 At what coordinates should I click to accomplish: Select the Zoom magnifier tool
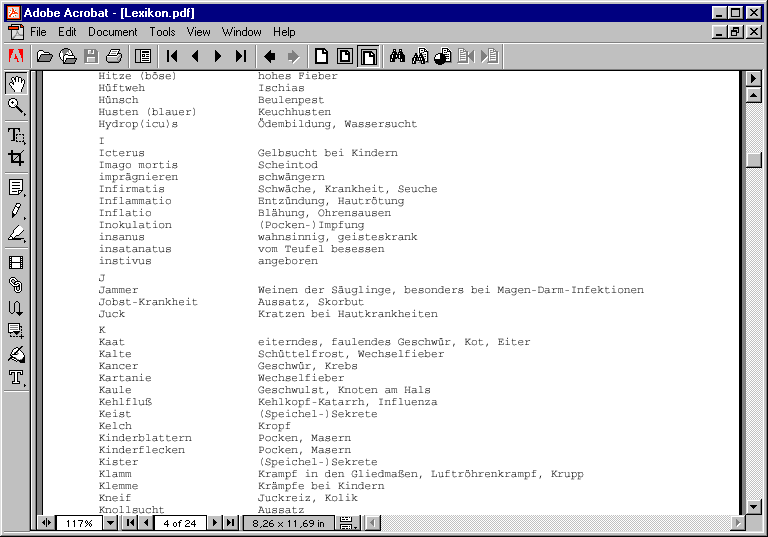pyautogui.click(x=16, y=106)
